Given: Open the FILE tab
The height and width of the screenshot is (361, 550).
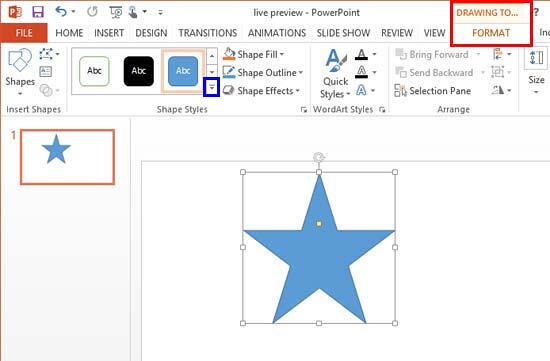Looking at the screenshot, I should 24,33.
